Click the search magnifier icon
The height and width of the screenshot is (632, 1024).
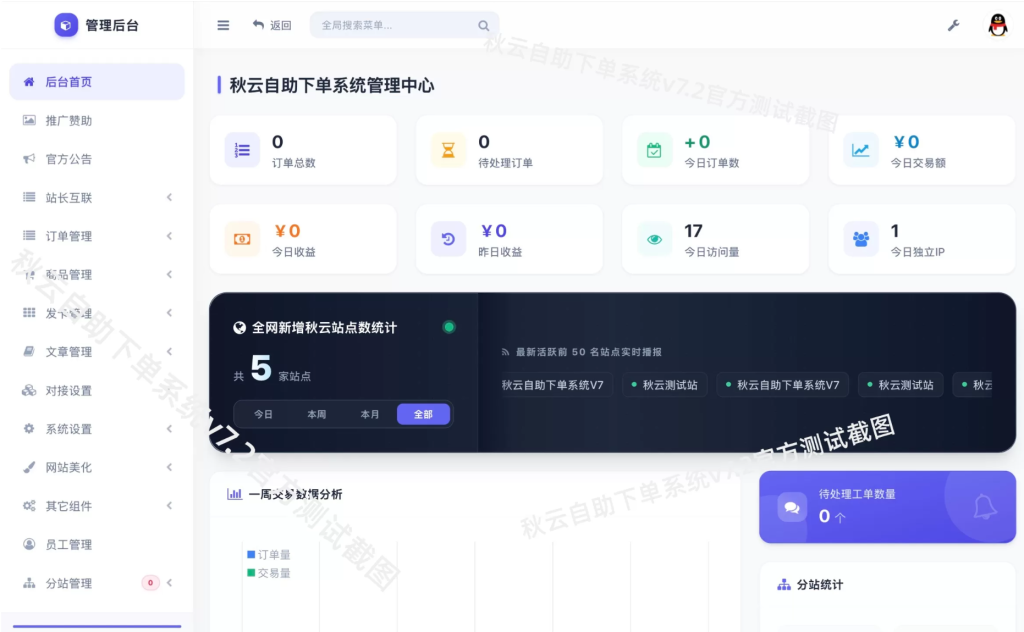pos(483,25)
